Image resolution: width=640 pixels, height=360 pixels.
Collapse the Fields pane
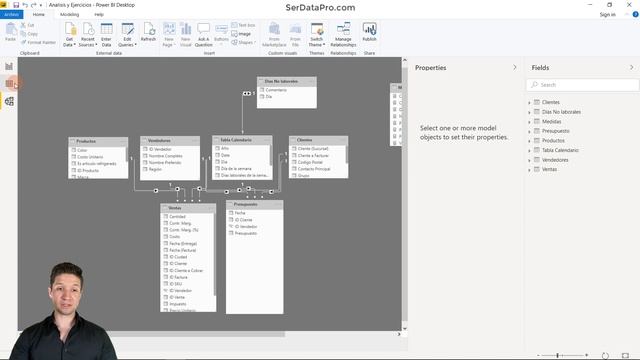point(631,67)
